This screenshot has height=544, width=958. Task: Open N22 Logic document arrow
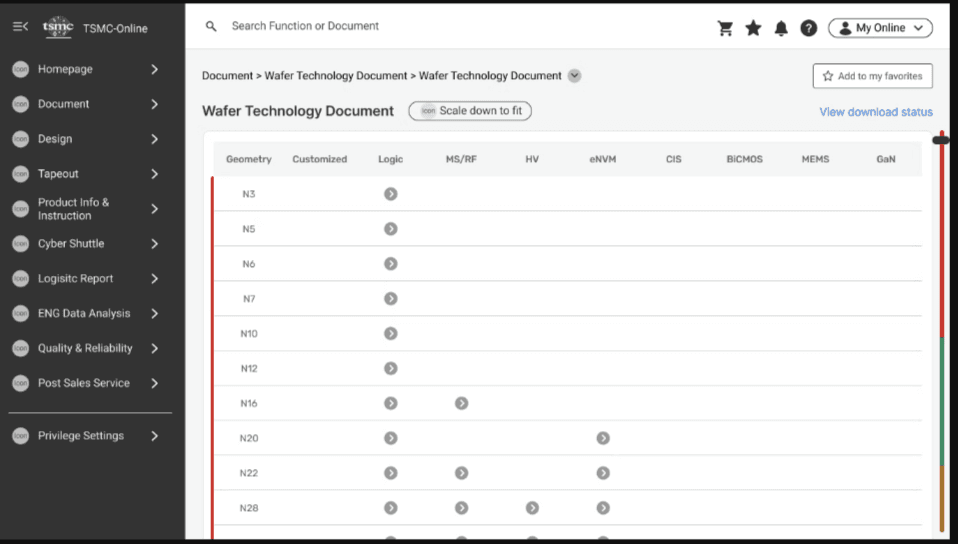[390, 472]
